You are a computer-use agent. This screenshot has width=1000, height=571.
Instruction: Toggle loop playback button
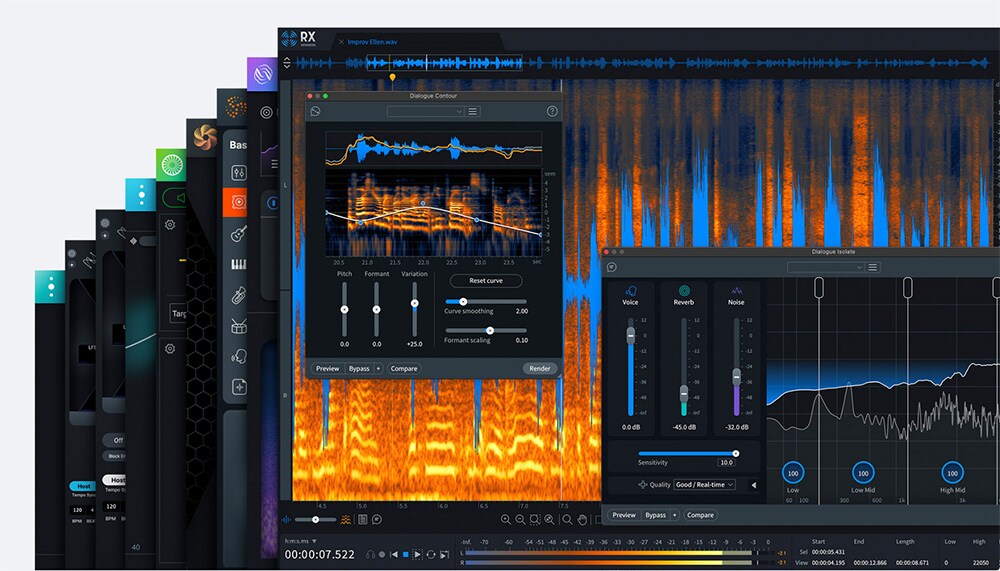(431, 555)
